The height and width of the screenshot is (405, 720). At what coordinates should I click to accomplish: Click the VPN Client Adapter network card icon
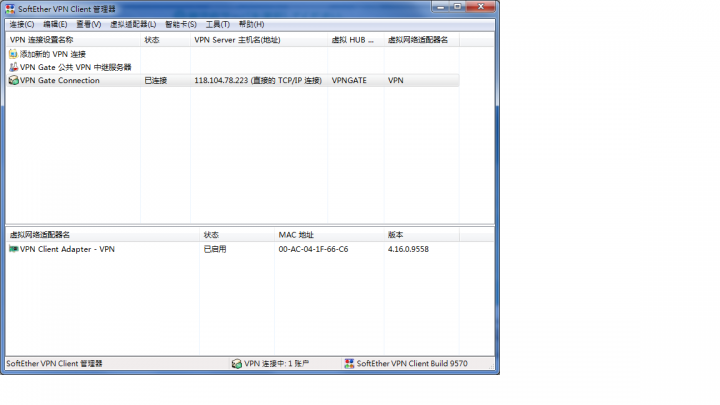tap(13, 249)
